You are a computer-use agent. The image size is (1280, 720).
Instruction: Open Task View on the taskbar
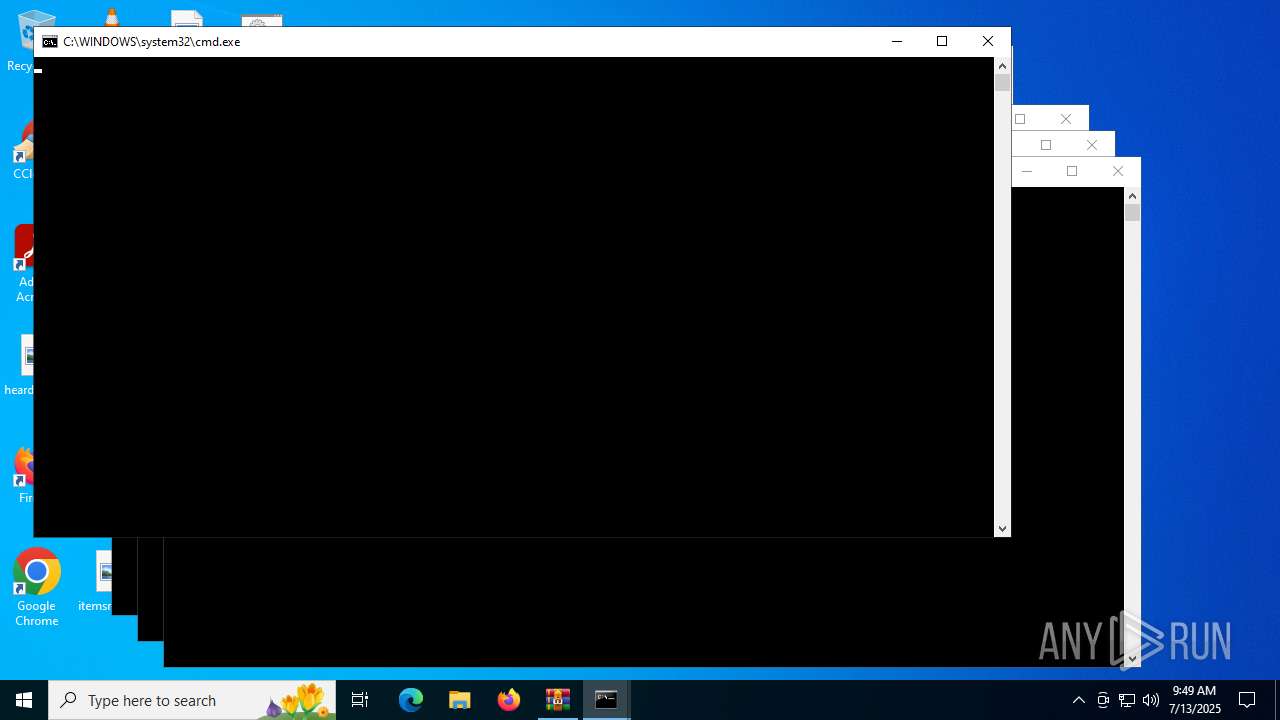tap(360, 700)
